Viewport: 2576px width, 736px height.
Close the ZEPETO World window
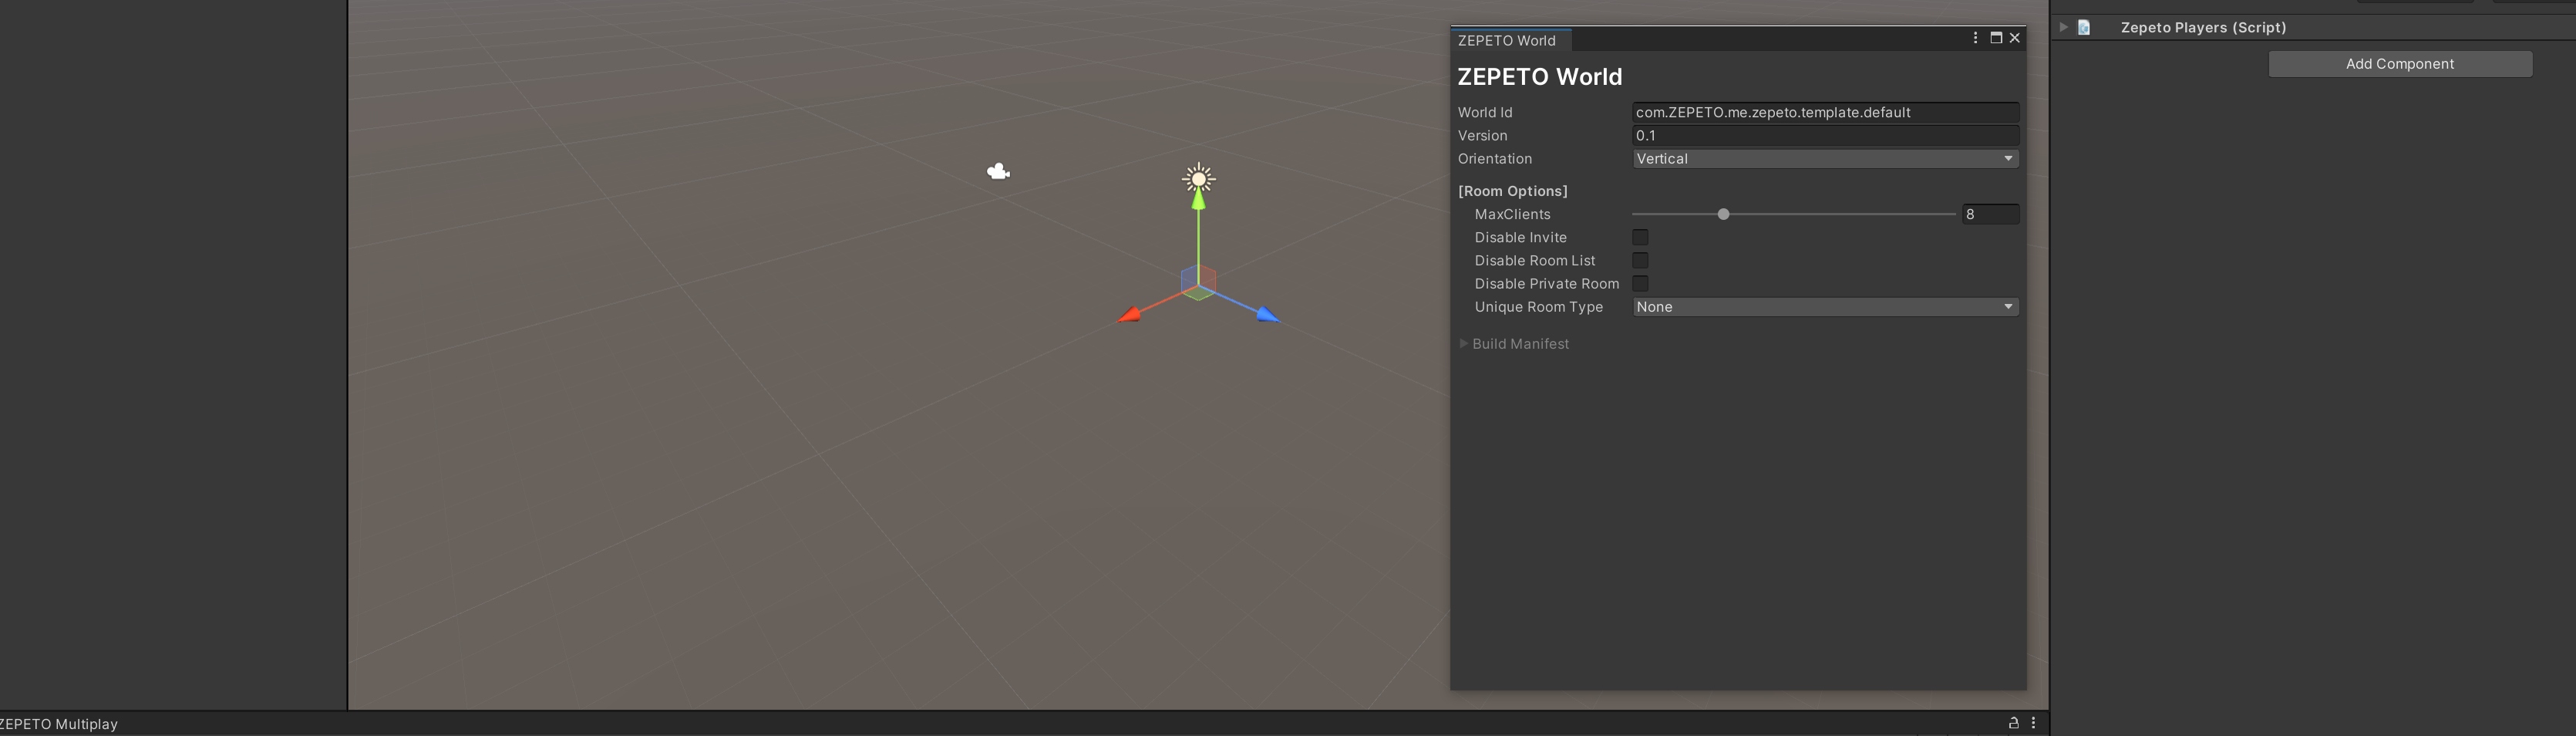coord(2015,38)
